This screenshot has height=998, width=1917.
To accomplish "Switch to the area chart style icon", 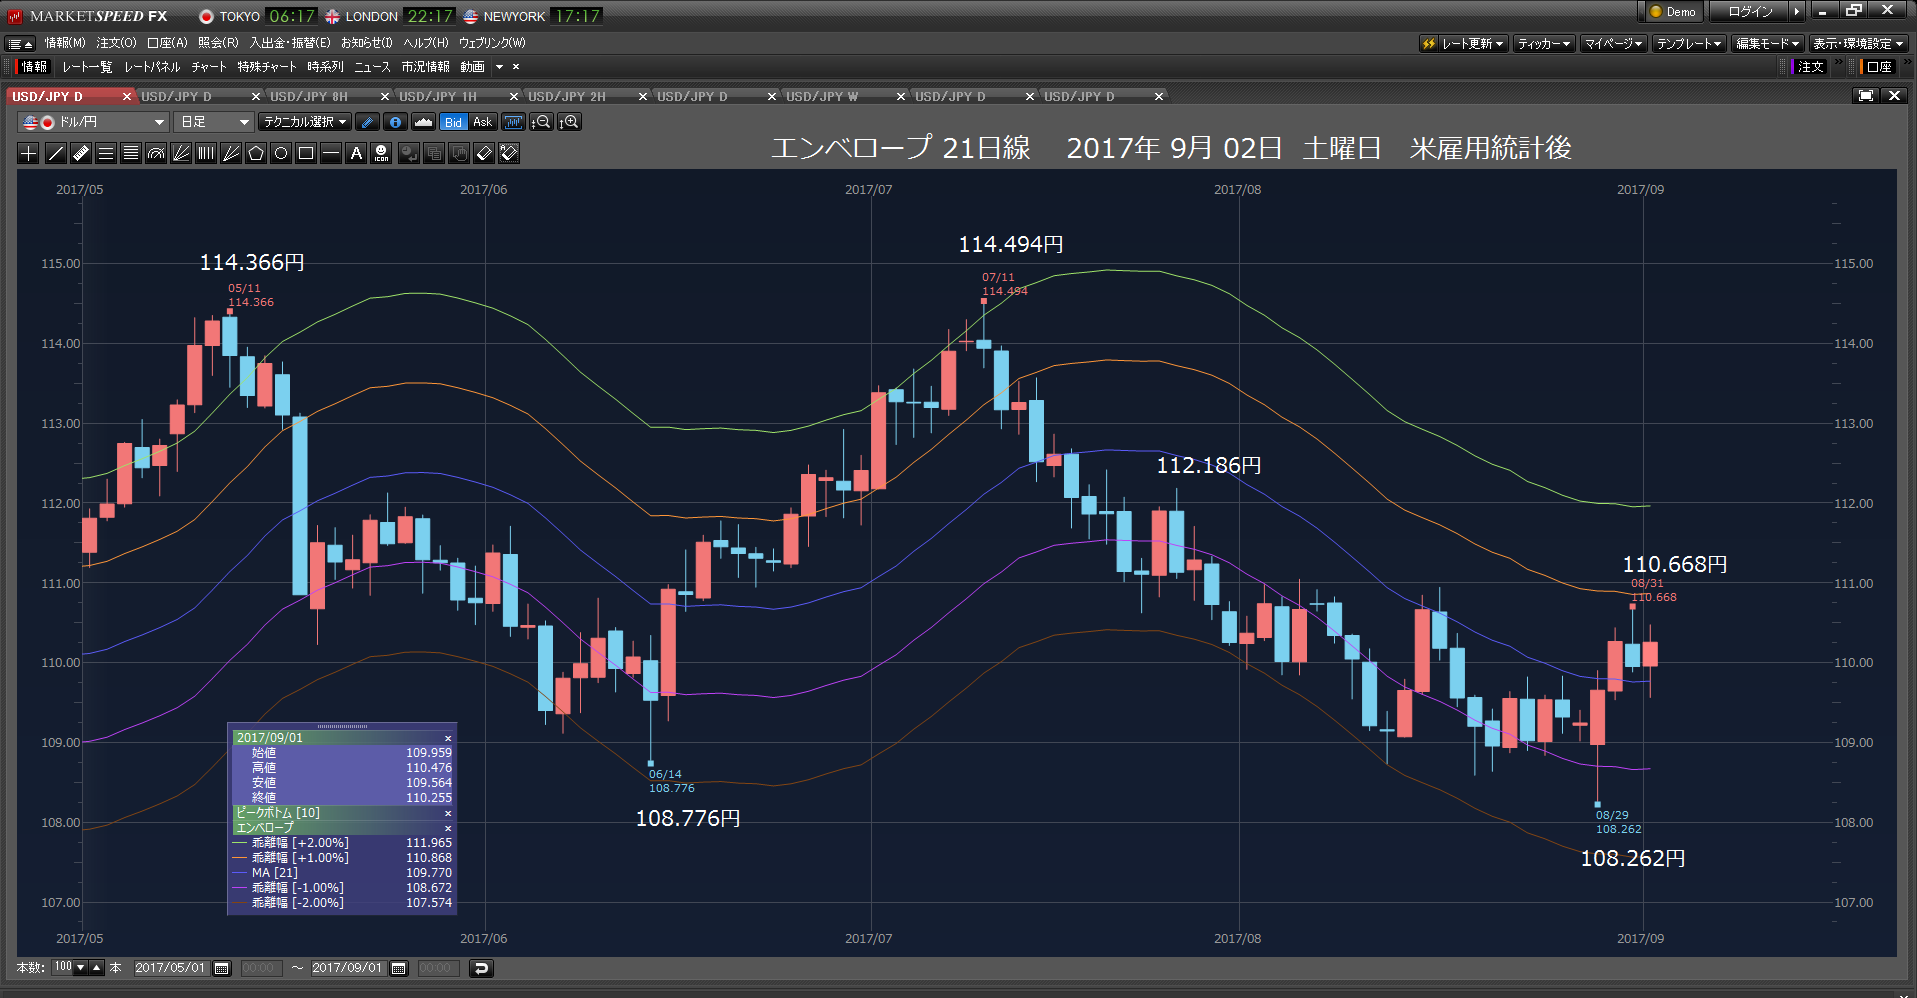I will [x=424, y=122].
